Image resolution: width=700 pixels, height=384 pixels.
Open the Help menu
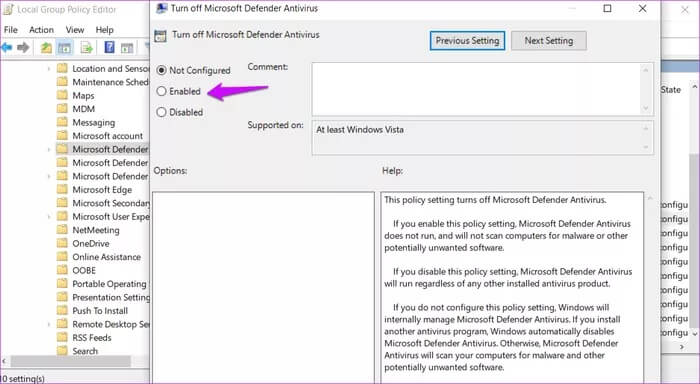104,29
